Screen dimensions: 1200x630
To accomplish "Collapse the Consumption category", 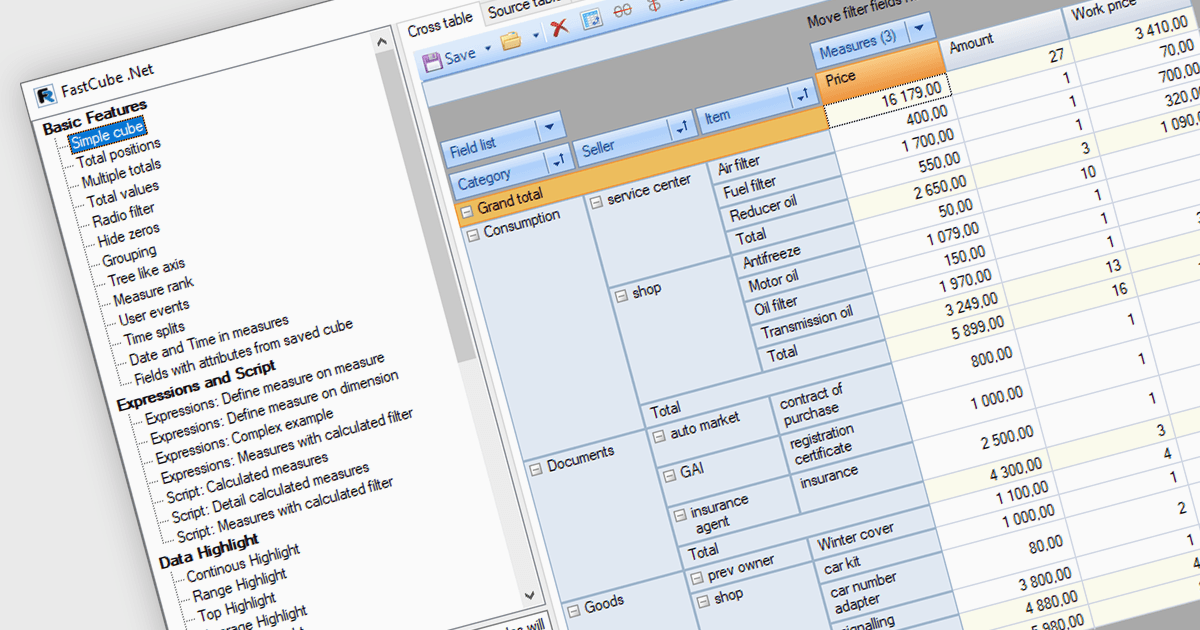I will coord(473,234).
